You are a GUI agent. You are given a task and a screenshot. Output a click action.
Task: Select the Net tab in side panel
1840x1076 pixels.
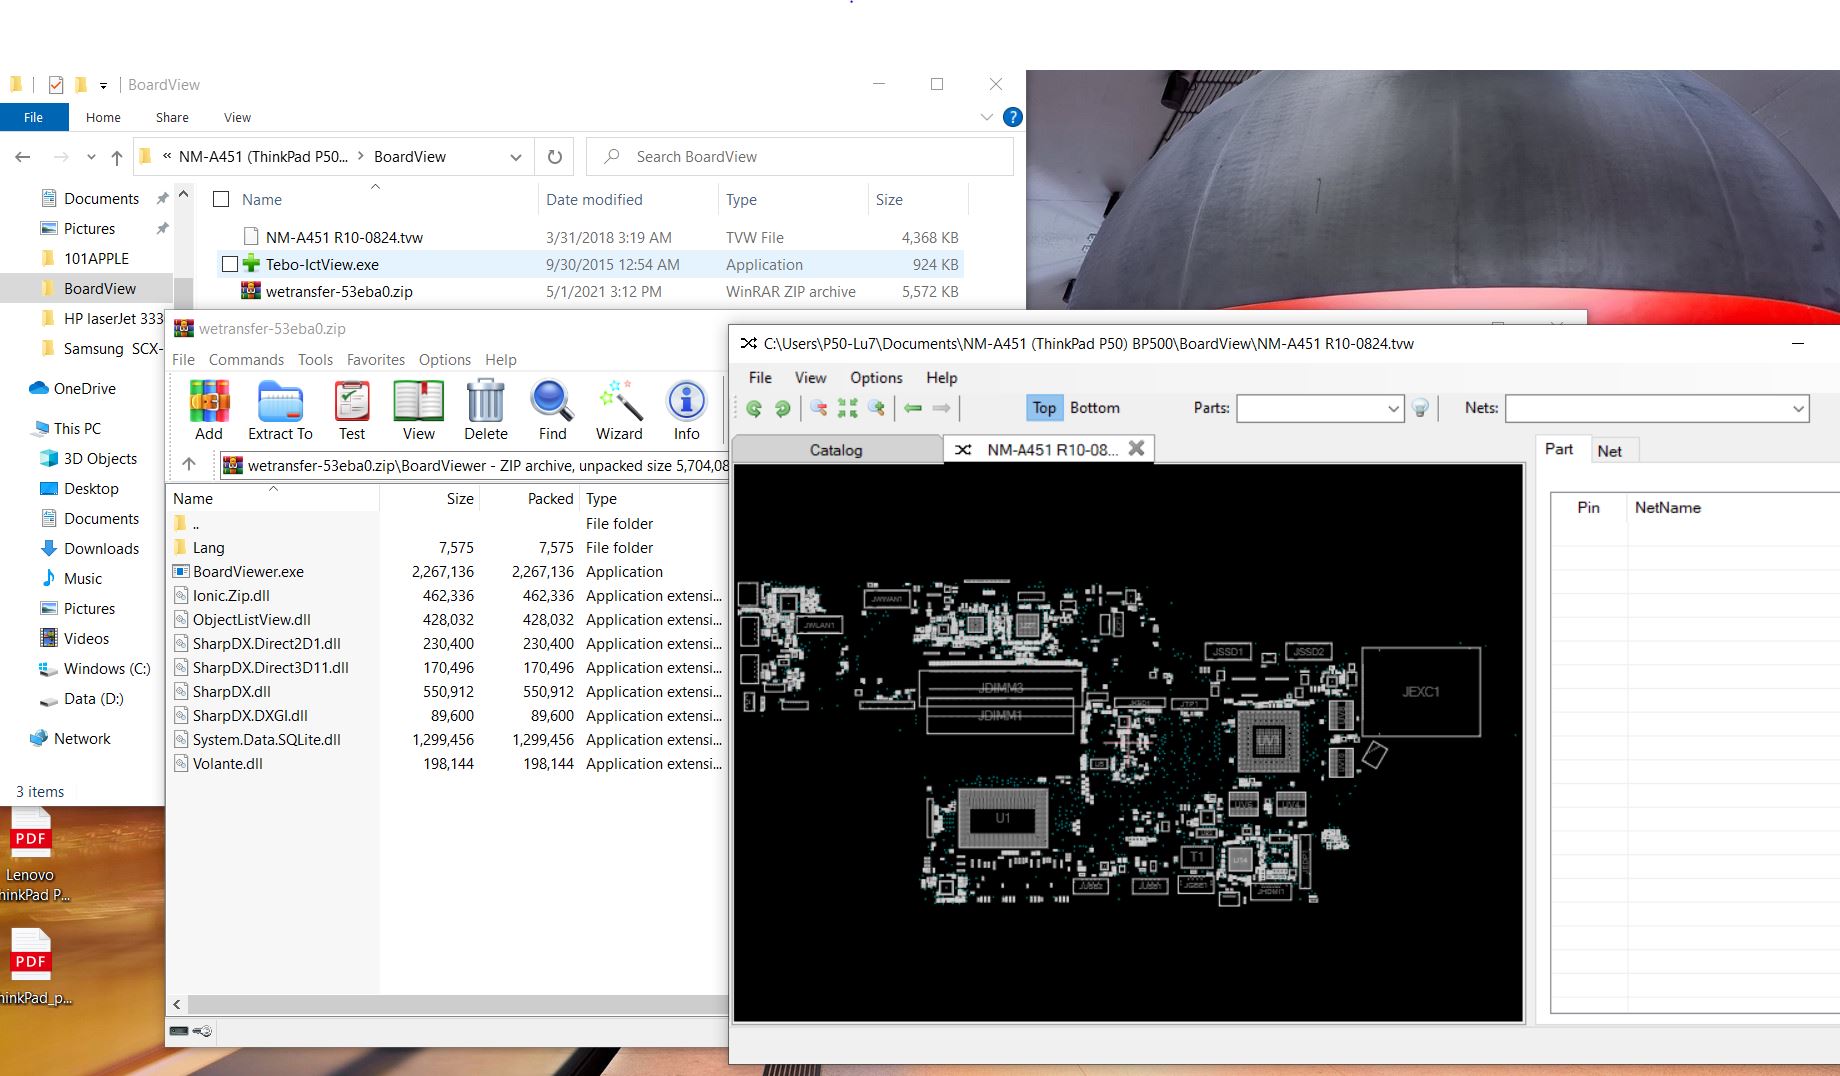pos(1609,451)
